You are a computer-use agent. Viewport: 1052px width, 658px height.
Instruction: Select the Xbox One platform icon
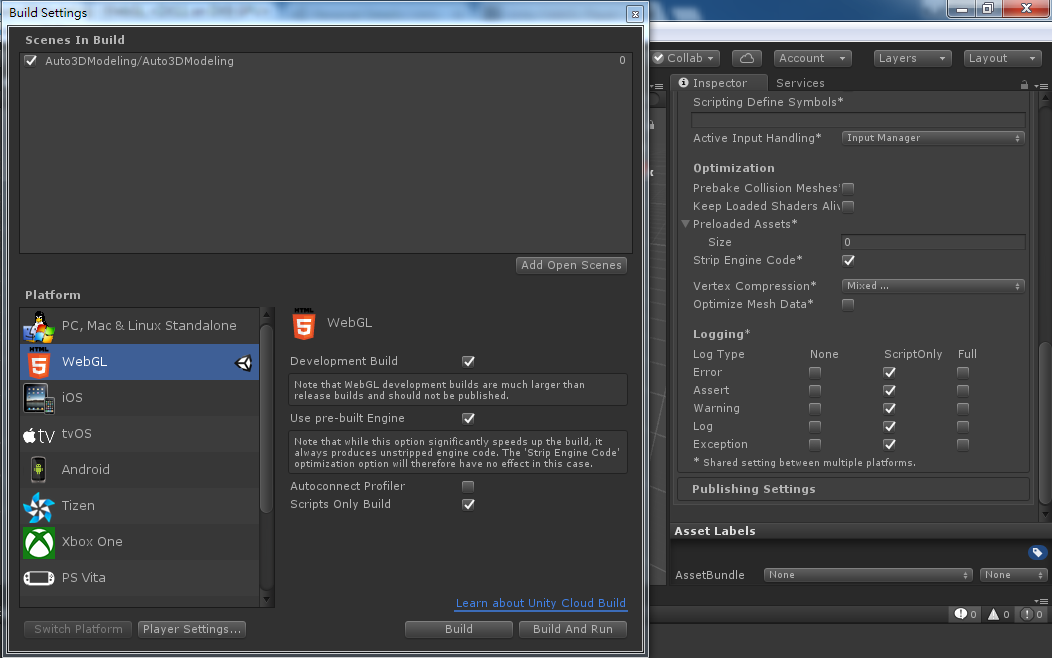click(x=39, y=541)
